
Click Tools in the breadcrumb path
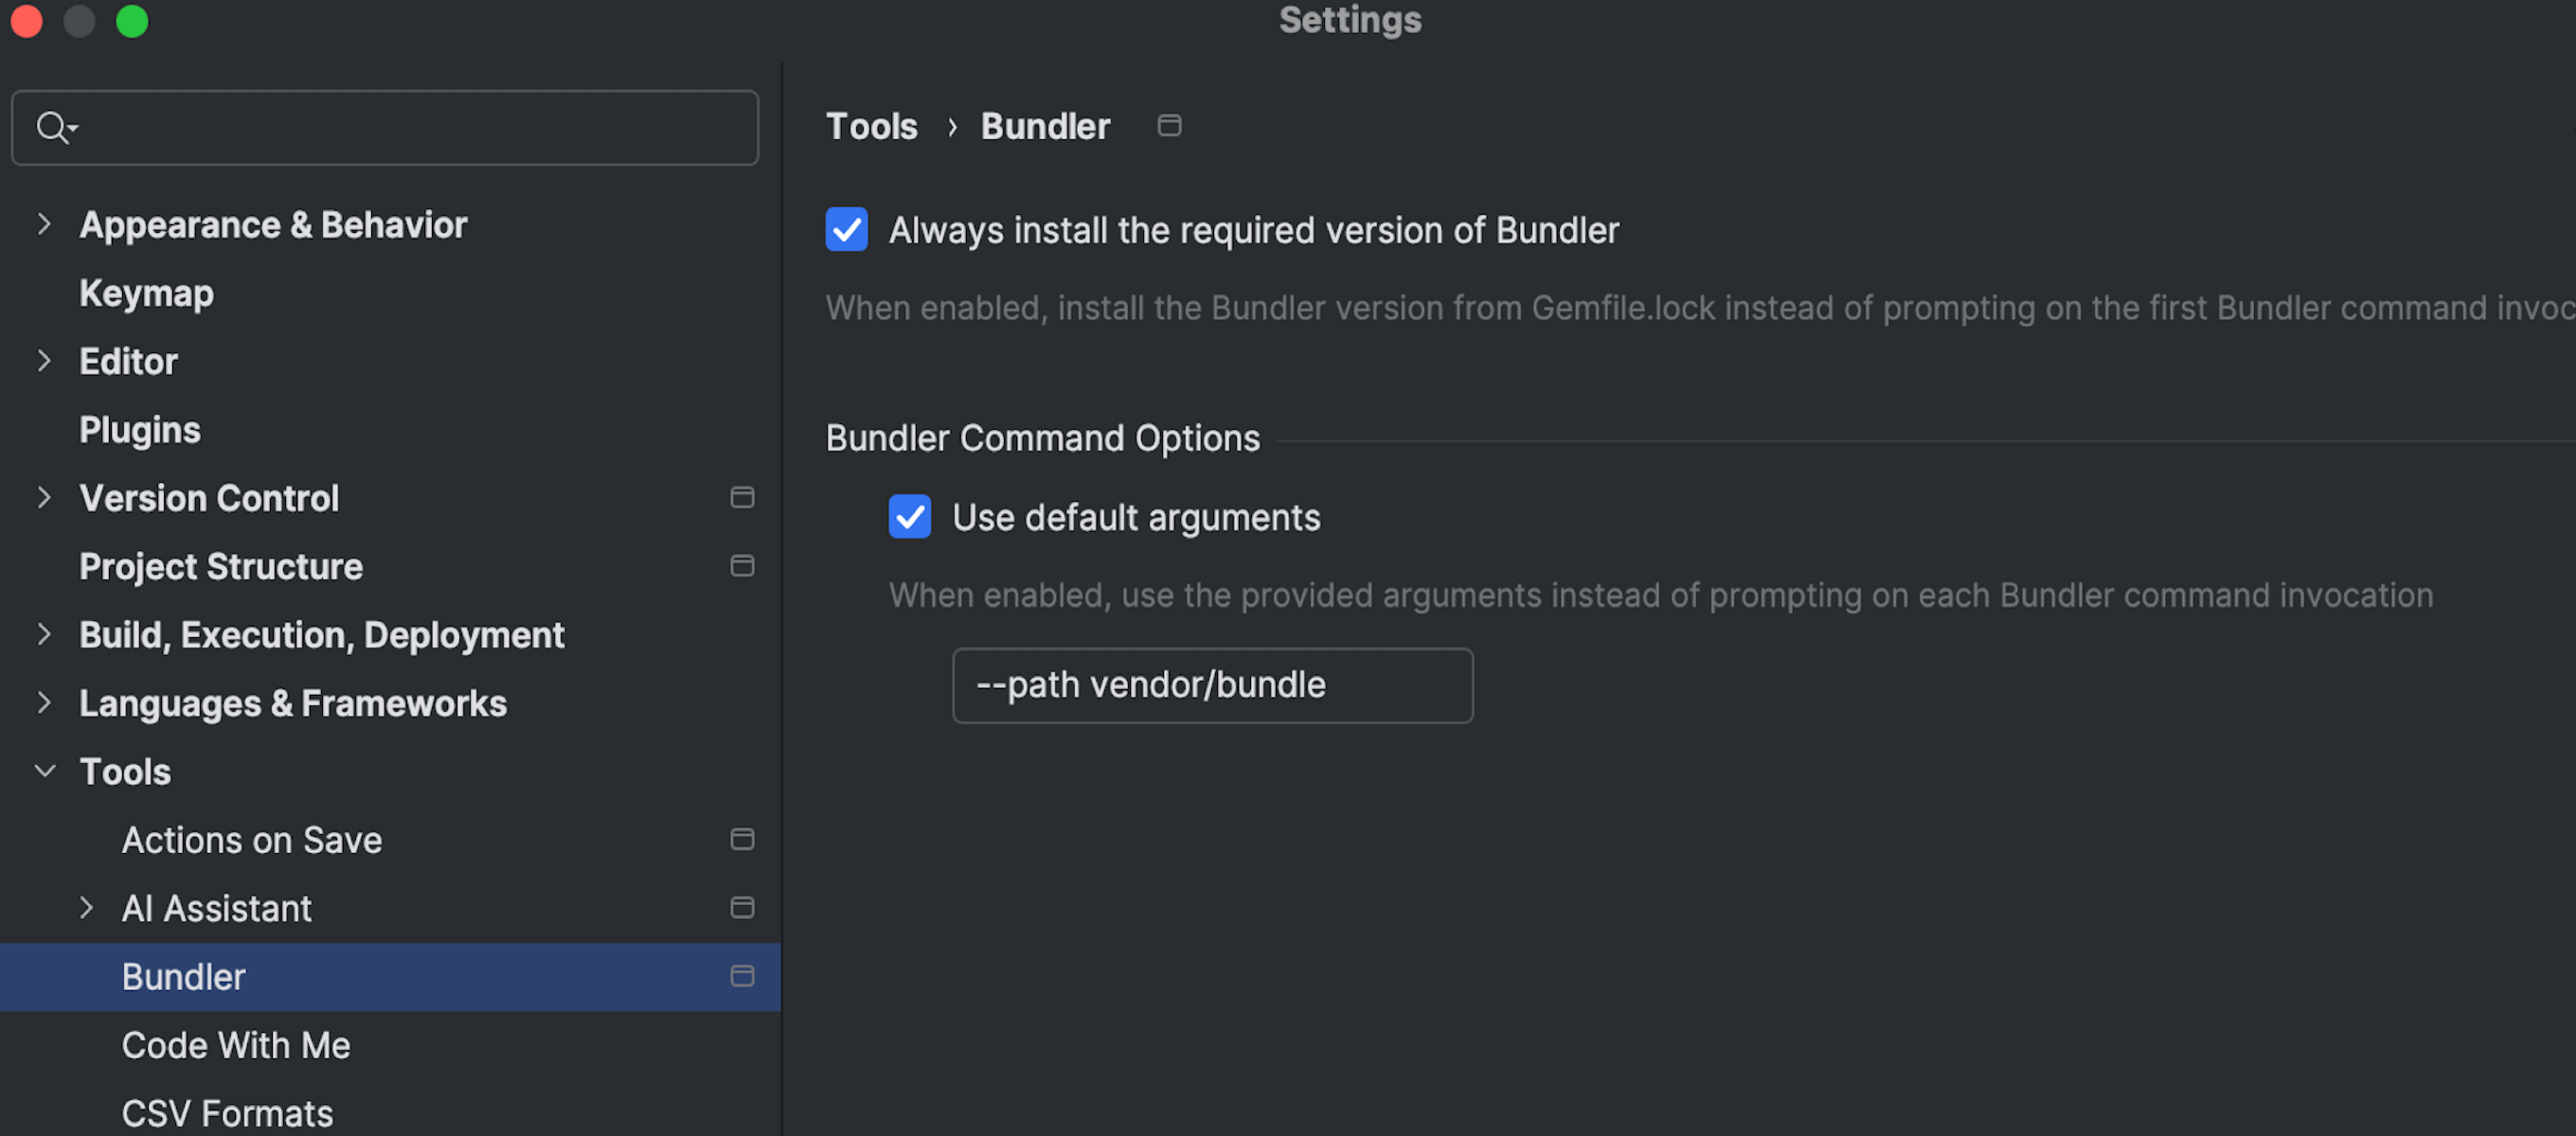pyautogui.click(x=871, y=127)
